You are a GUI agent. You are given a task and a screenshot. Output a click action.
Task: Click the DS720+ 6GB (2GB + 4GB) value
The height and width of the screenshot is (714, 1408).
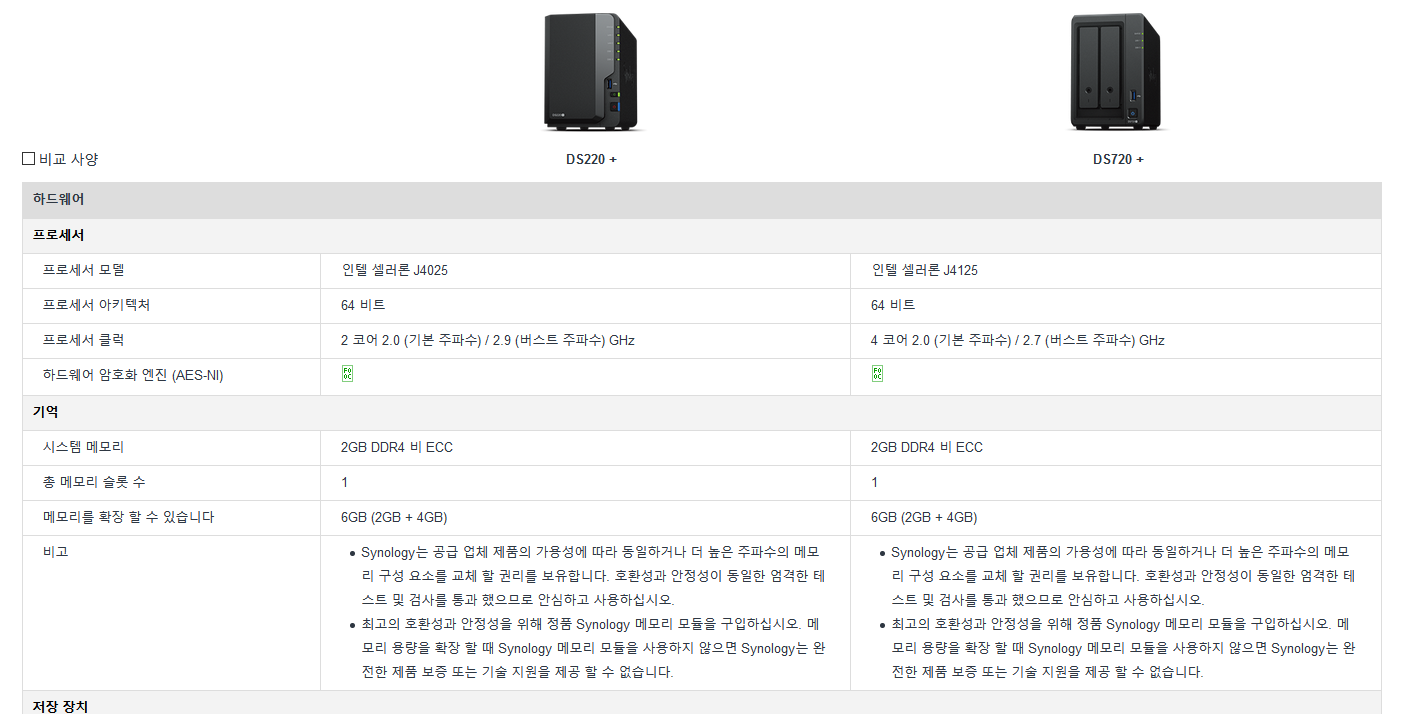924,517
